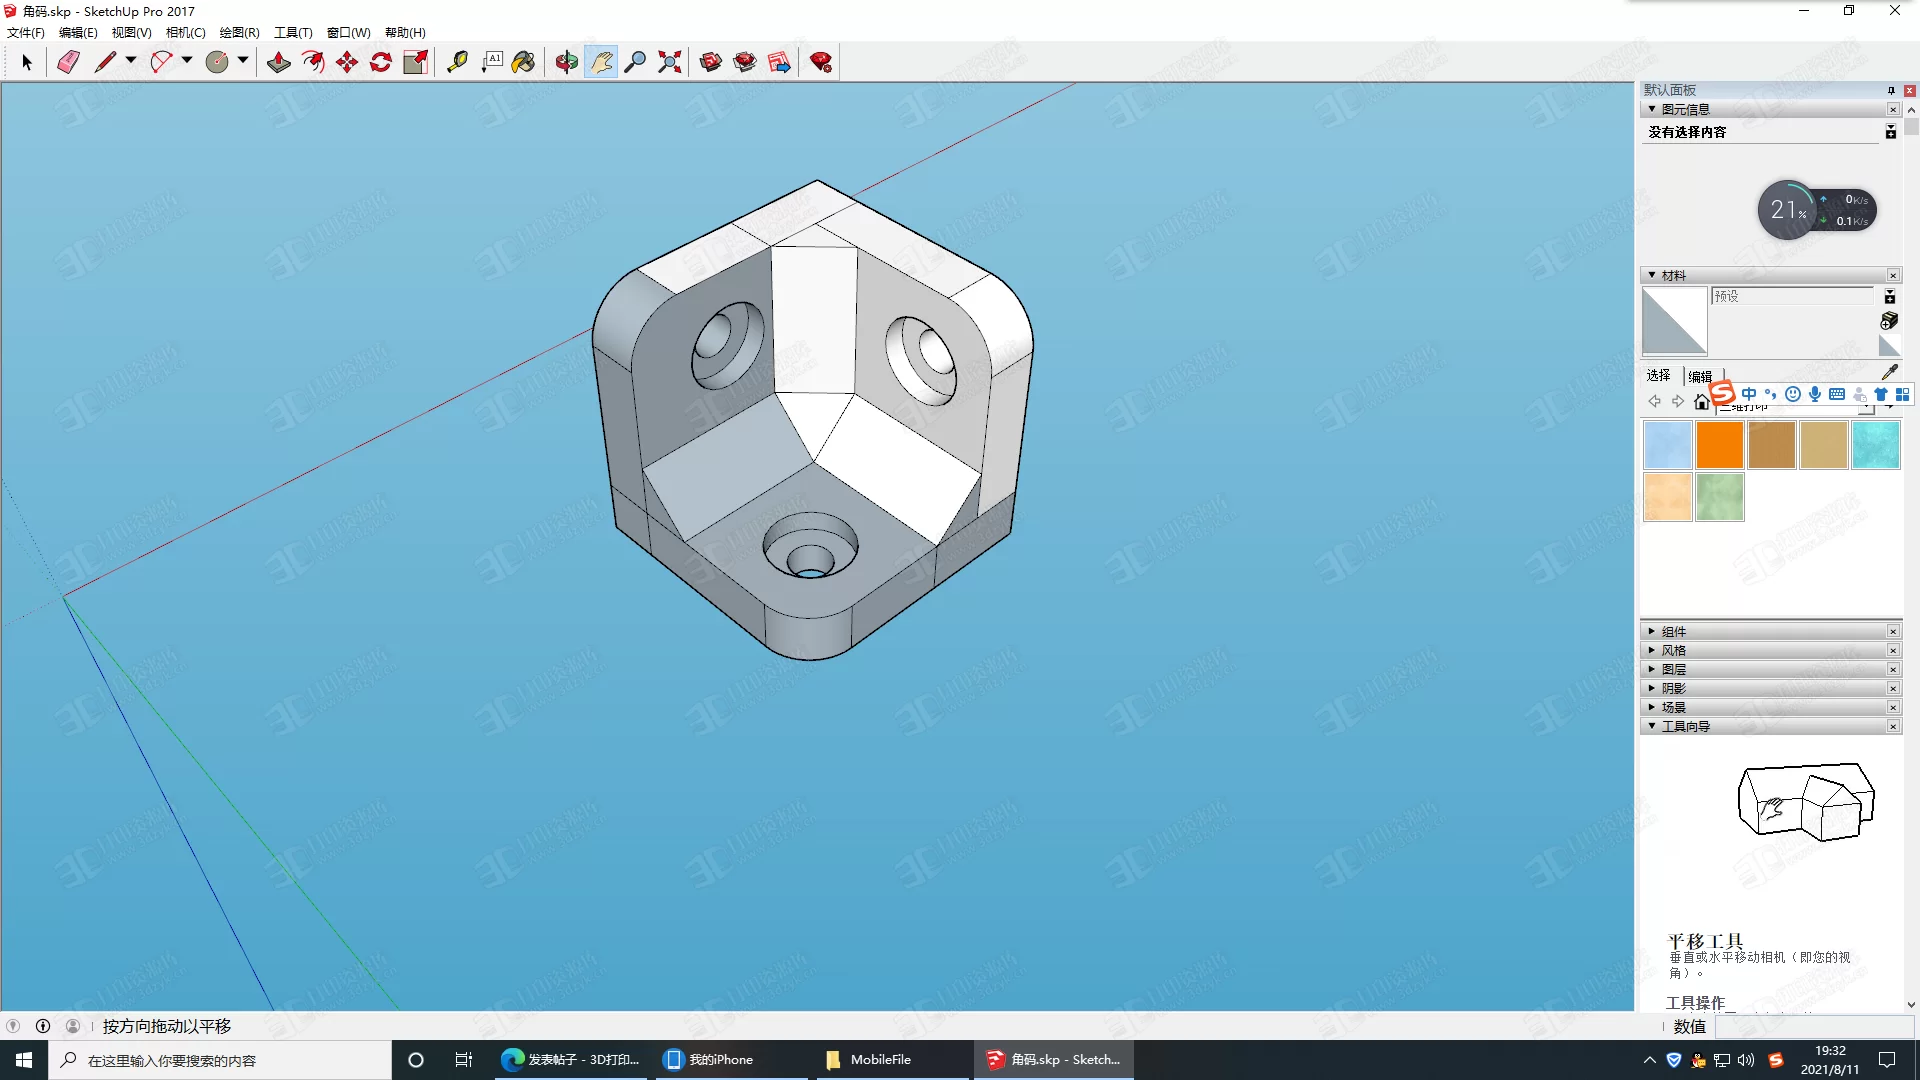The width and height of the screenshot is (1920, 1080).
Task: Pick the orange material swatch
Action: pyautogui.click(x=1720, y=445)
